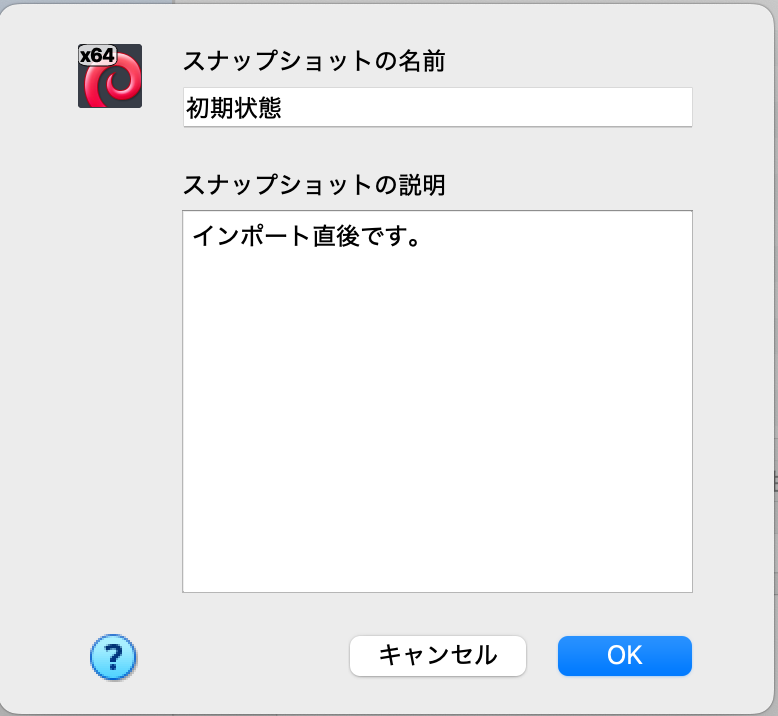Click the blue question mark help icon
This screenshot has height=716, width=778.
(113, 657)
